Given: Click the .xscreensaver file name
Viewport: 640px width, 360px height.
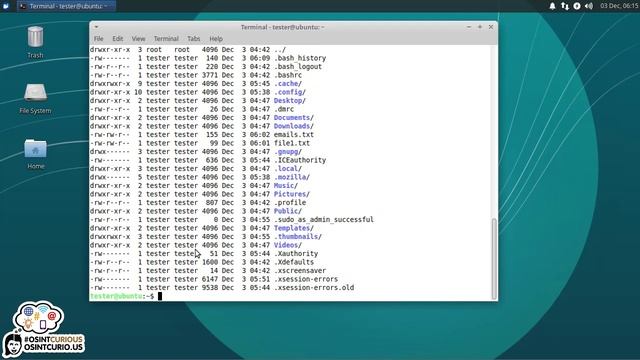Looking at the screenshot, I should pyautogui.click(x=300, y=271).
